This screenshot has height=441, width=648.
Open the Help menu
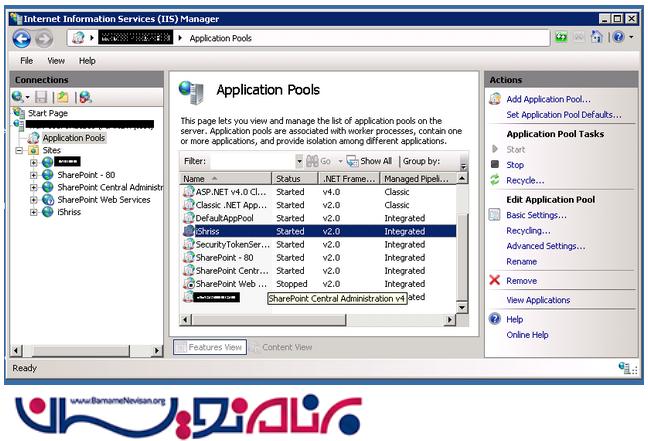pos(87,61)
